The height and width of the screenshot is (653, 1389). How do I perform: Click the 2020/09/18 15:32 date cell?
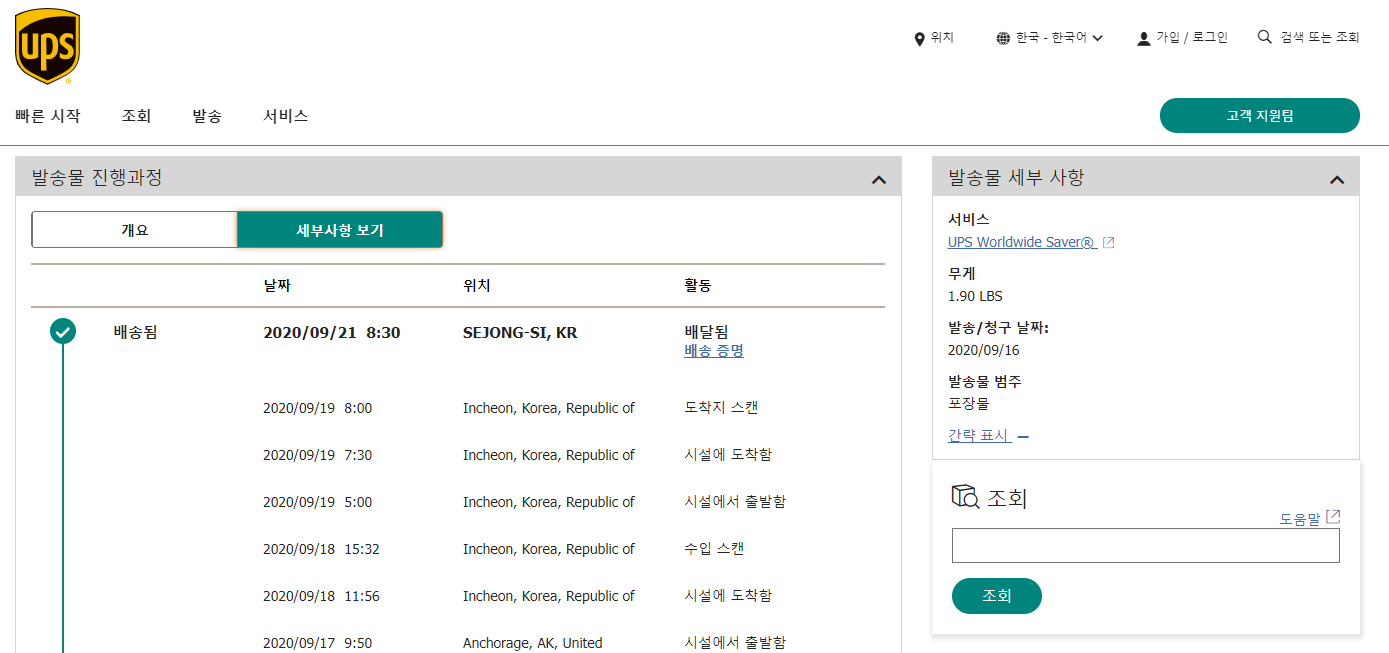[x=321, y=549]
